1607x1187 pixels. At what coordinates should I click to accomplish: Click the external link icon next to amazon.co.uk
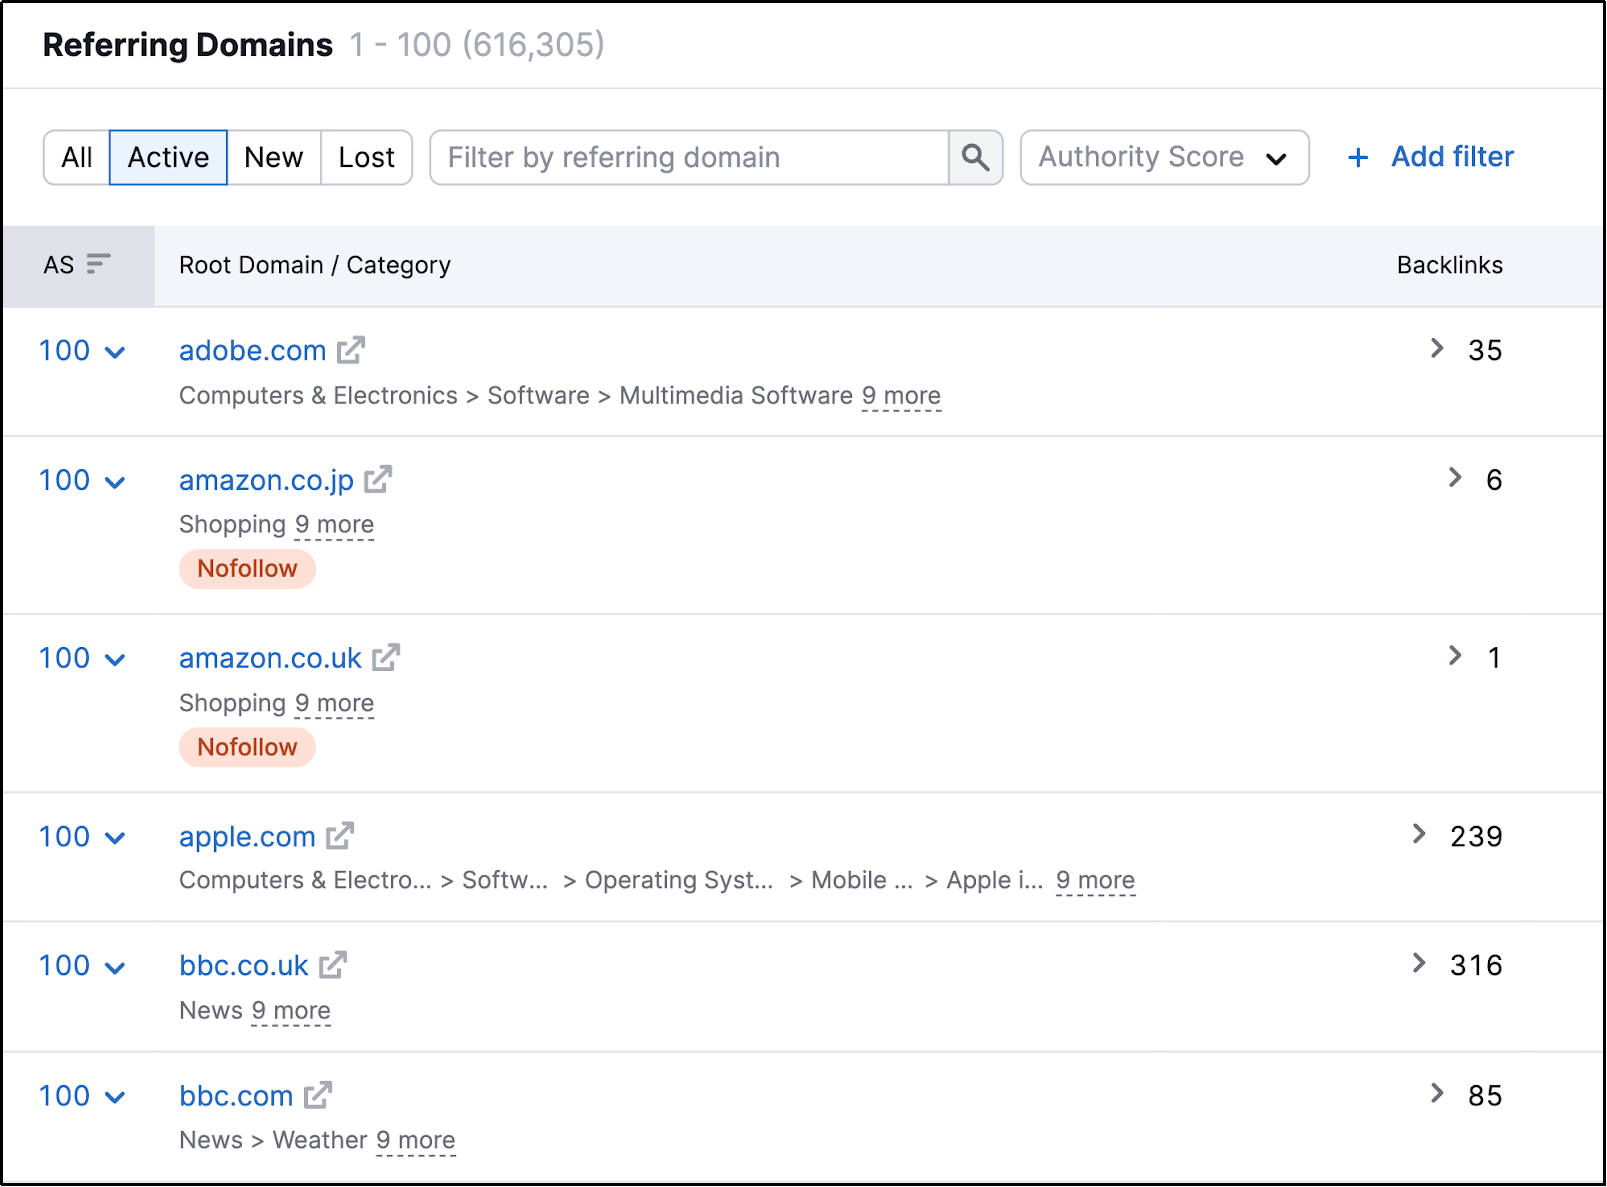click(386, 657)
